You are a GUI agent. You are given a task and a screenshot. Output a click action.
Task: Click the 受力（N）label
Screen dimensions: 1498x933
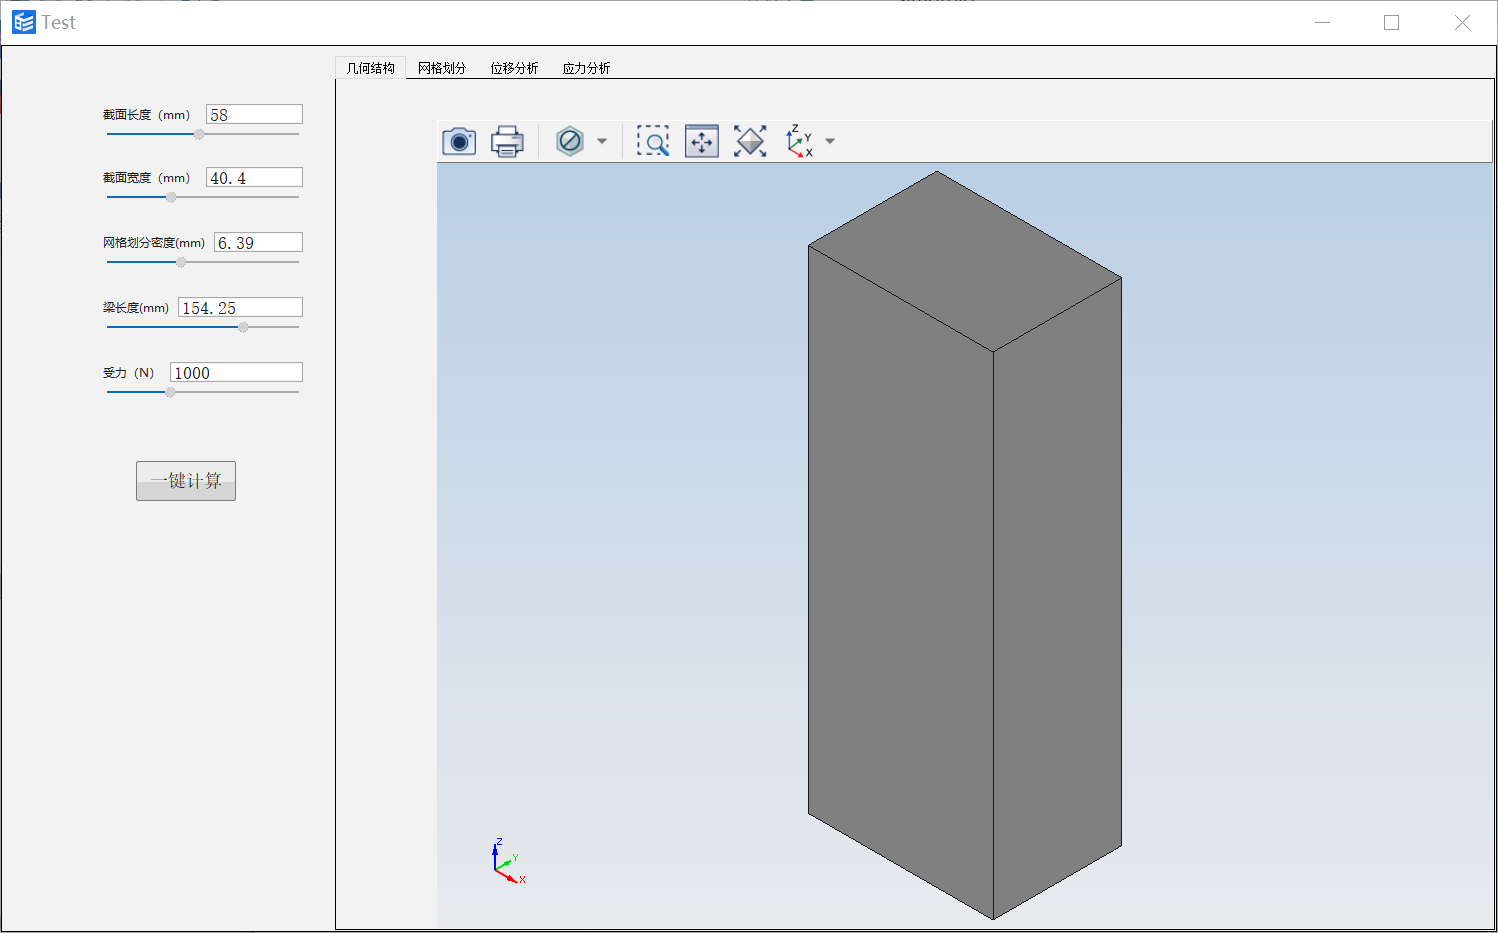[128, 373]
